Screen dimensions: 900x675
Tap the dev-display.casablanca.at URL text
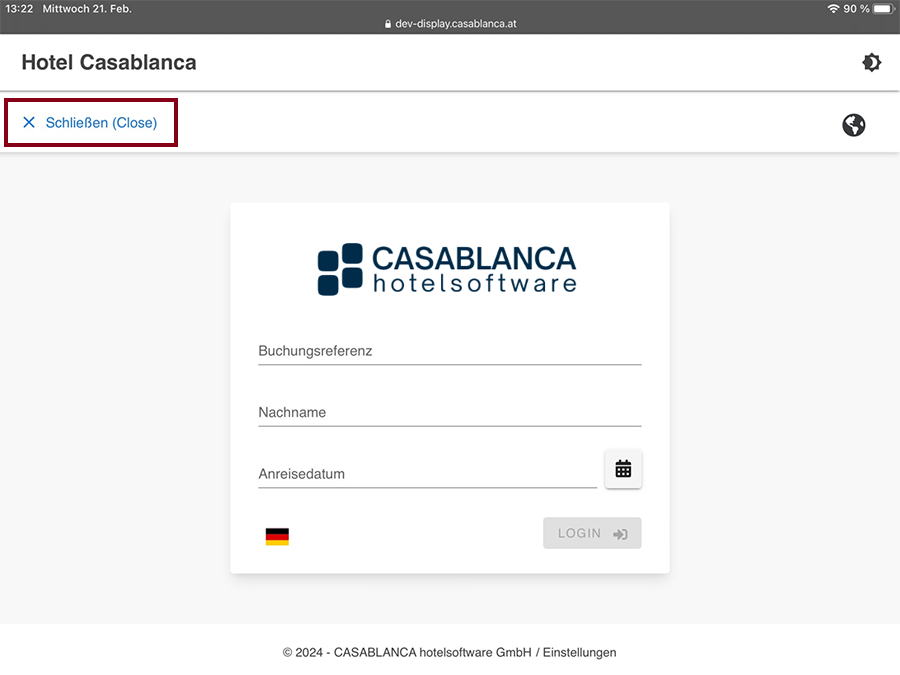456,24
